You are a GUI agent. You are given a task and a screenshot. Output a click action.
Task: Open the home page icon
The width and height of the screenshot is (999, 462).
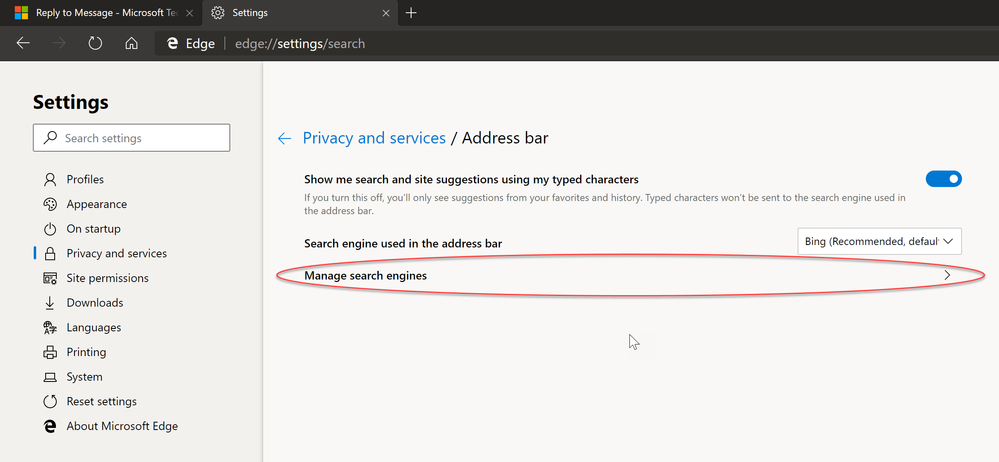tap(131, 43)
